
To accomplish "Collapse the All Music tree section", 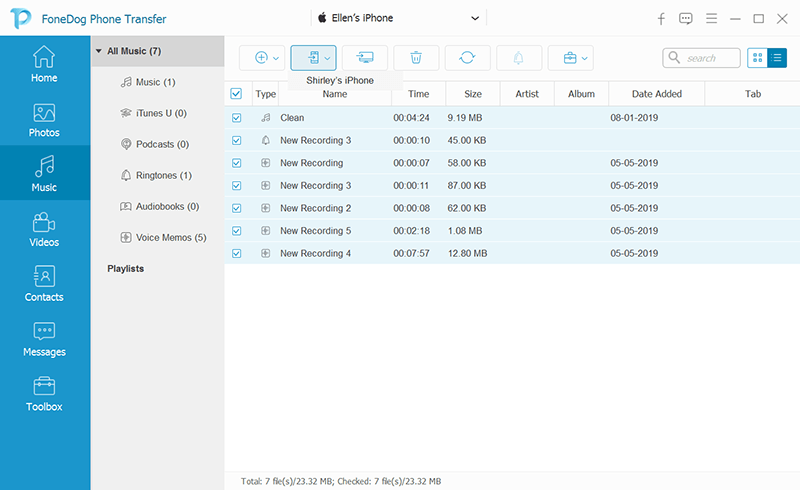I will pos(99,51).
